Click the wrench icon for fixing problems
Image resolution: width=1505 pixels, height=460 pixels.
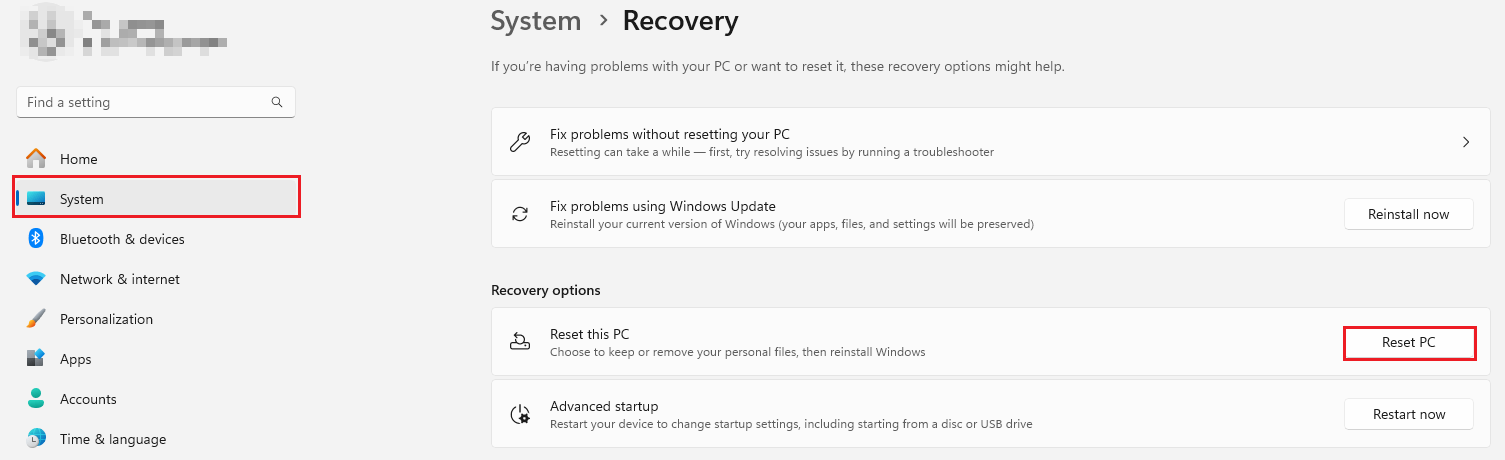(x=520, y=142)
